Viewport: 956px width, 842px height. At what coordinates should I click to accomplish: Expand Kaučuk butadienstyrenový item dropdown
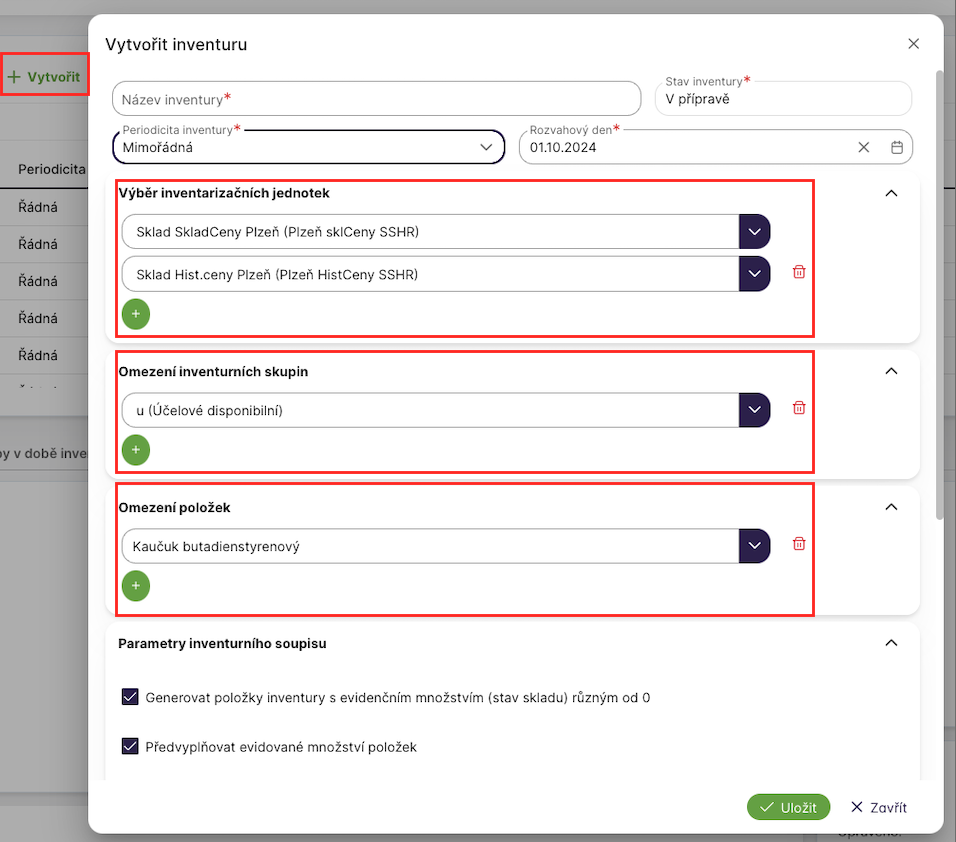[x=754, y=546]
